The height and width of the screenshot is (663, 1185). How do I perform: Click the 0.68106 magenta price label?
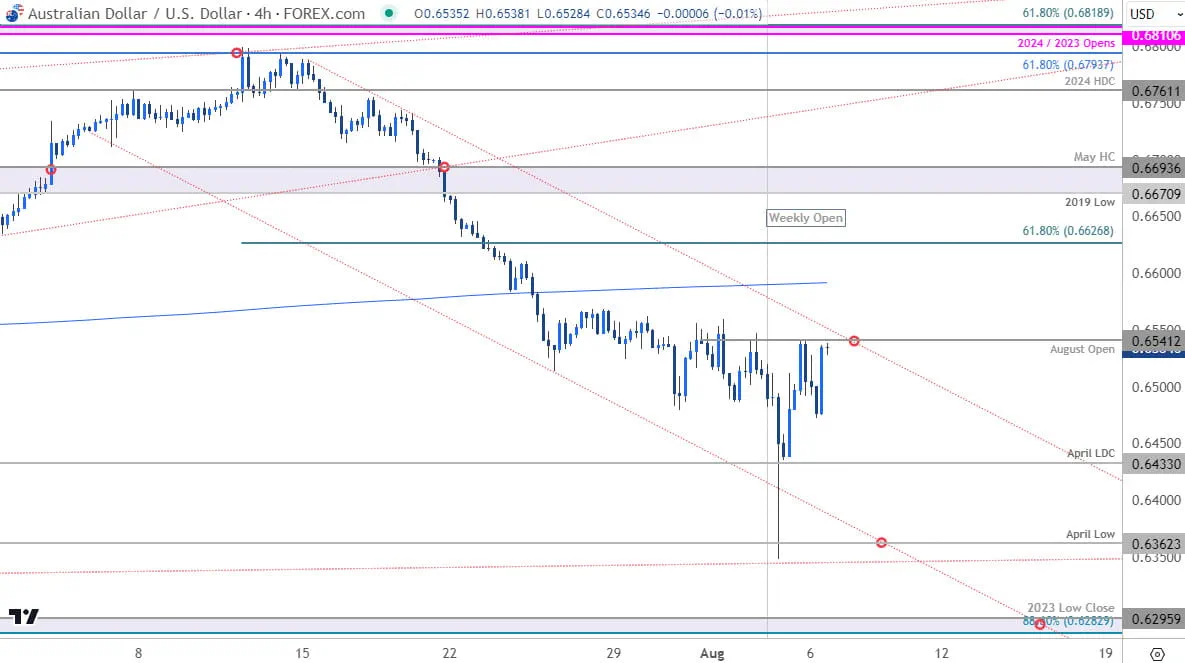(x=1154, y=36)
